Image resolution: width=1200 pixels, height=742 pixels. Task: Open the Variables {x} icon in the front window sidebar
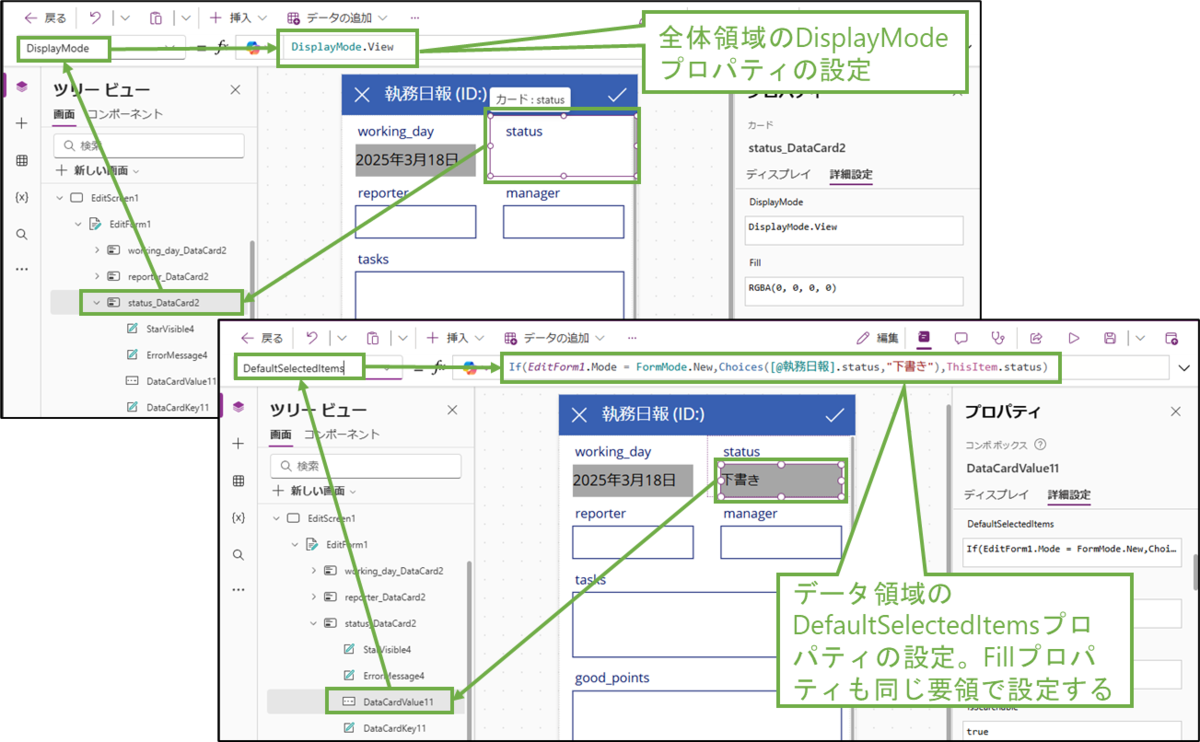pos(238,518)
